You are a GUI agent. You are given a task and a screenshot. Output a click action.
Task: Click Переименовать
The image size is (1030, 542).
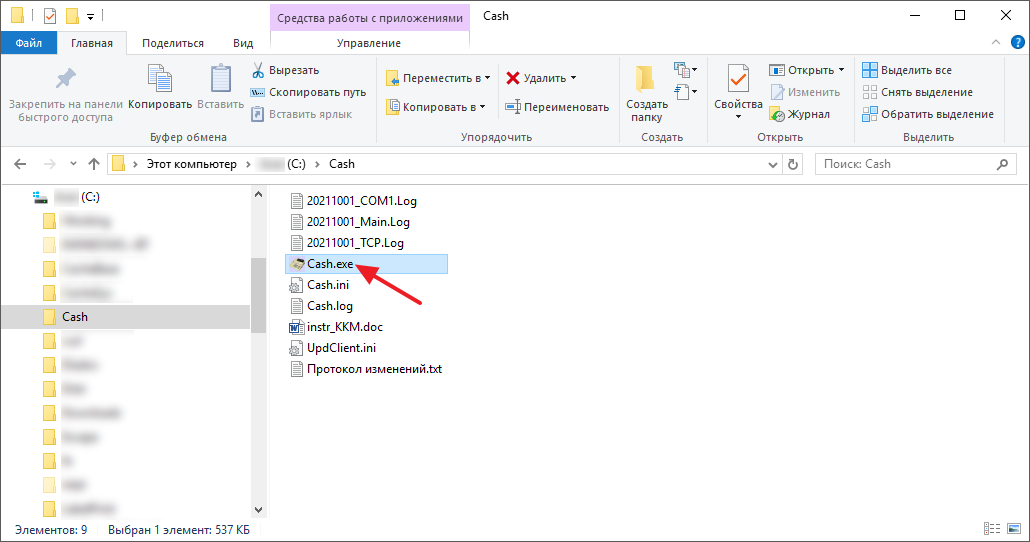click(x=557, y=107)
